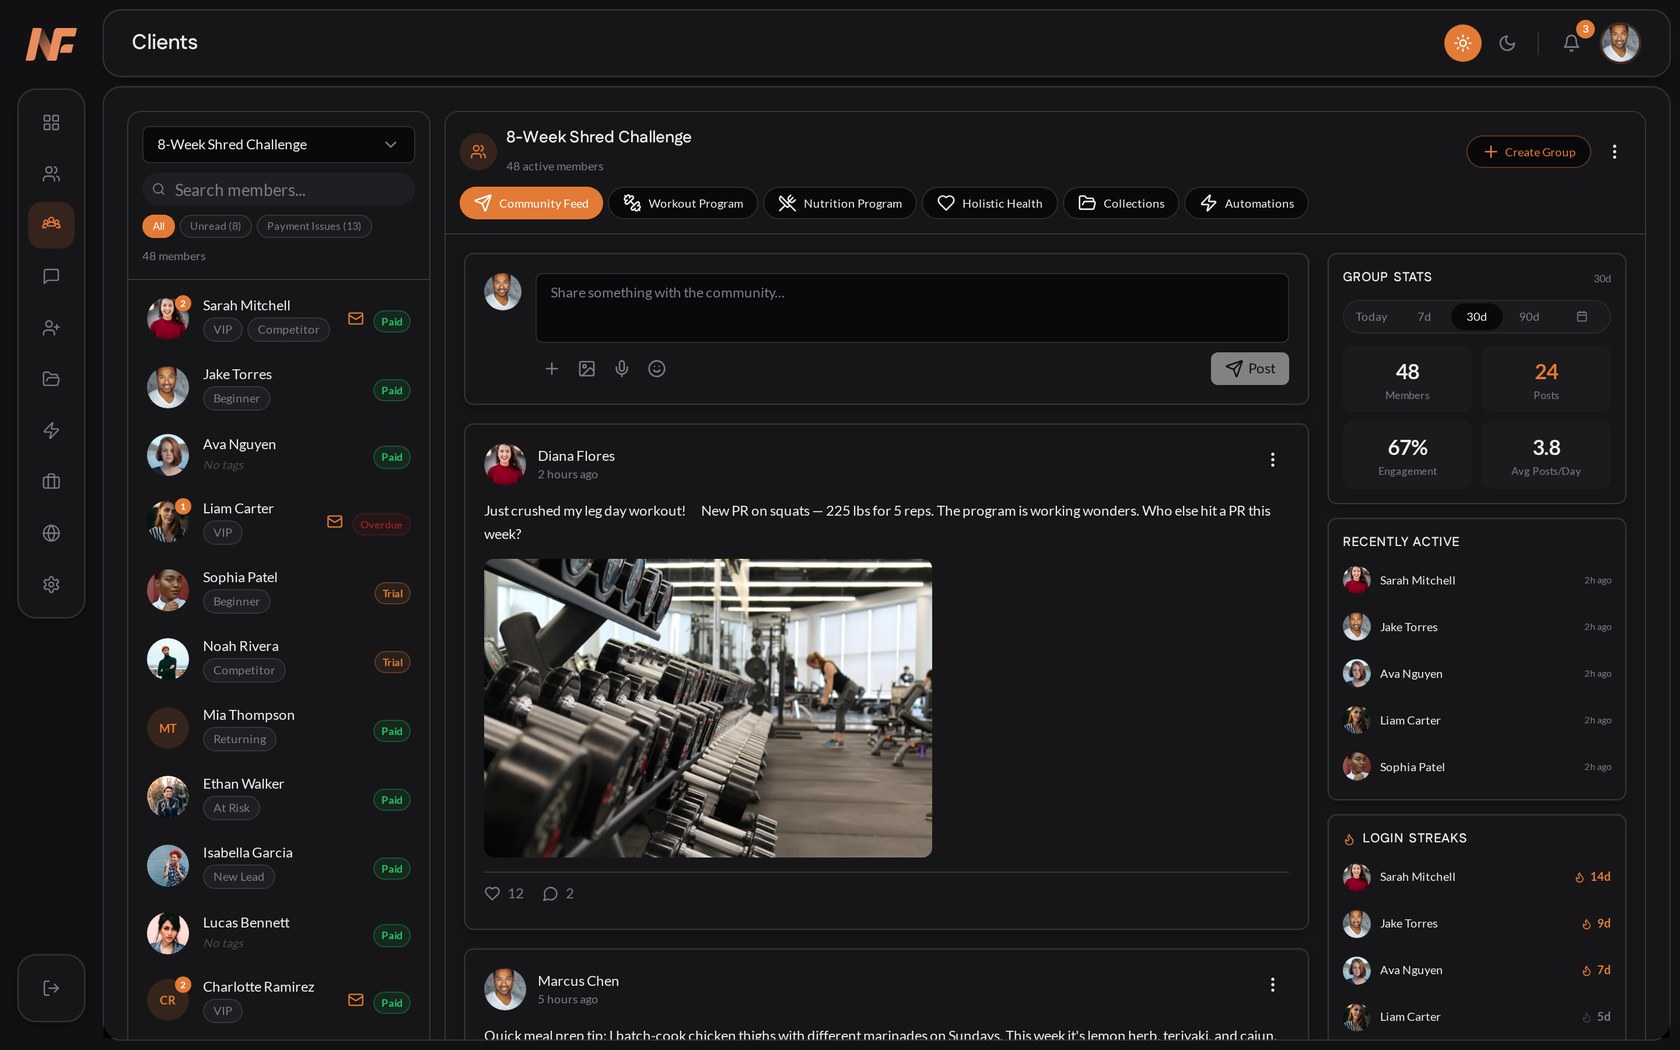The width and height of the screenshot is (1680, 1050).
Task: Filter members by Unread (8)
Action: click(215, 226)
